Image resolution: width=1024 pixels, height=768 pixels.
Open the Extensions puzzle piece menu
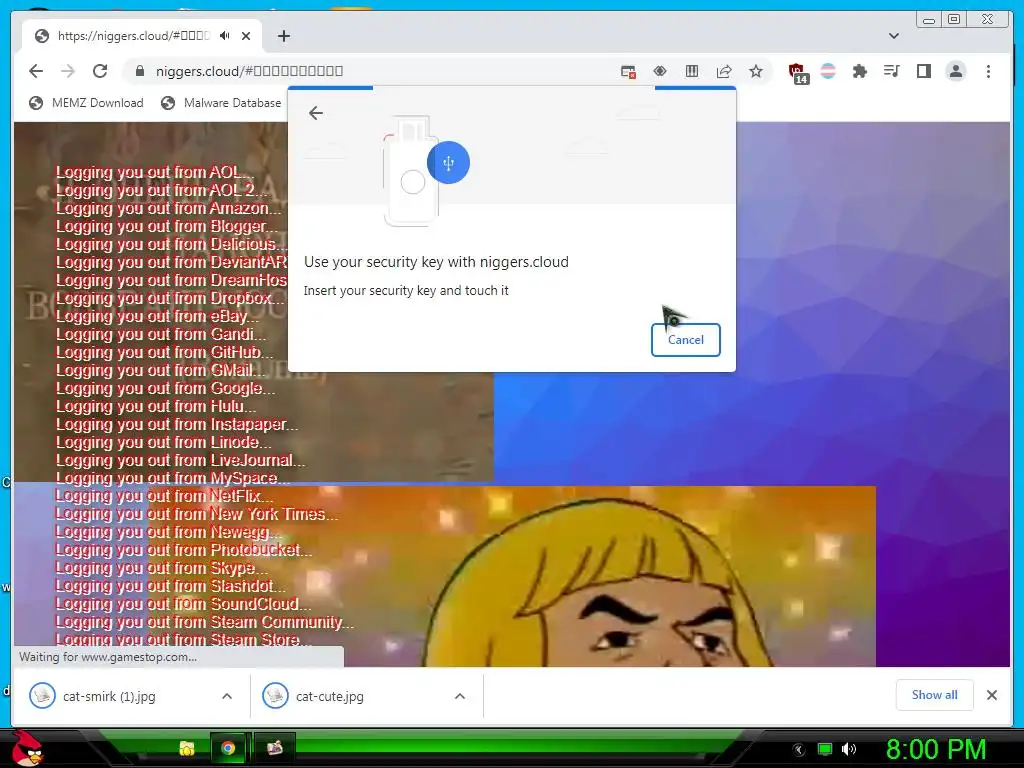[x=860, y=71]
